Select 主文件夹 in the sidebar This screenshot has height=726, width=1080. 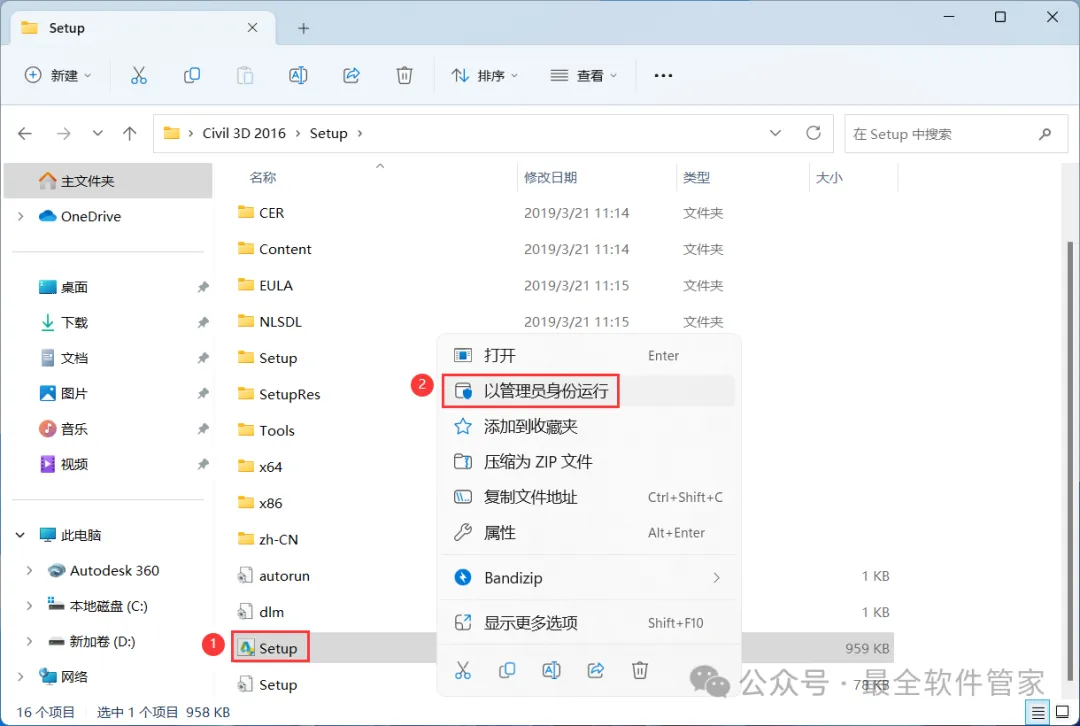pyautogui.click(x=108, y=181)
